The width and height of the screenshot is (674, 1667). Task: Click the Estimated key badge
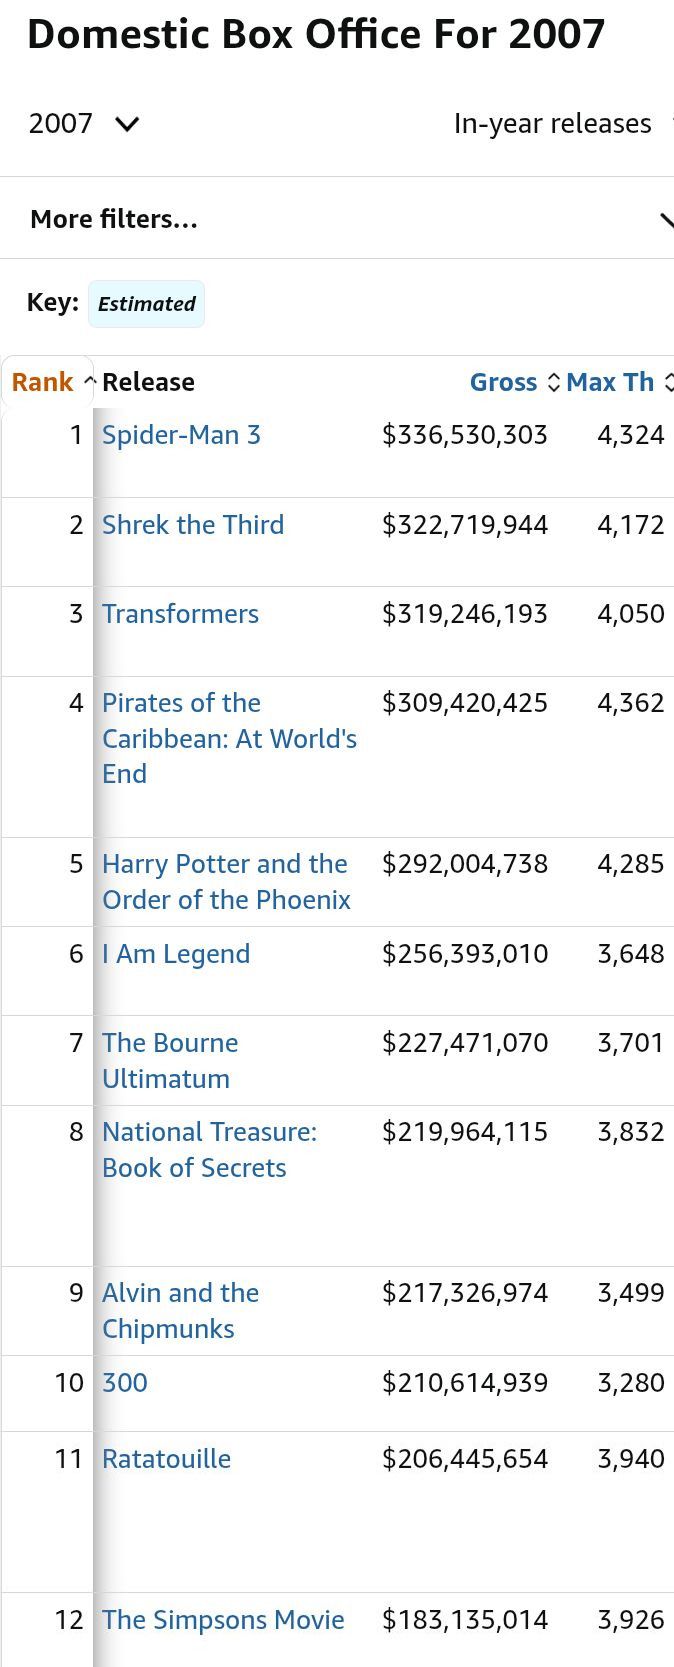click(x=146, y=304)
